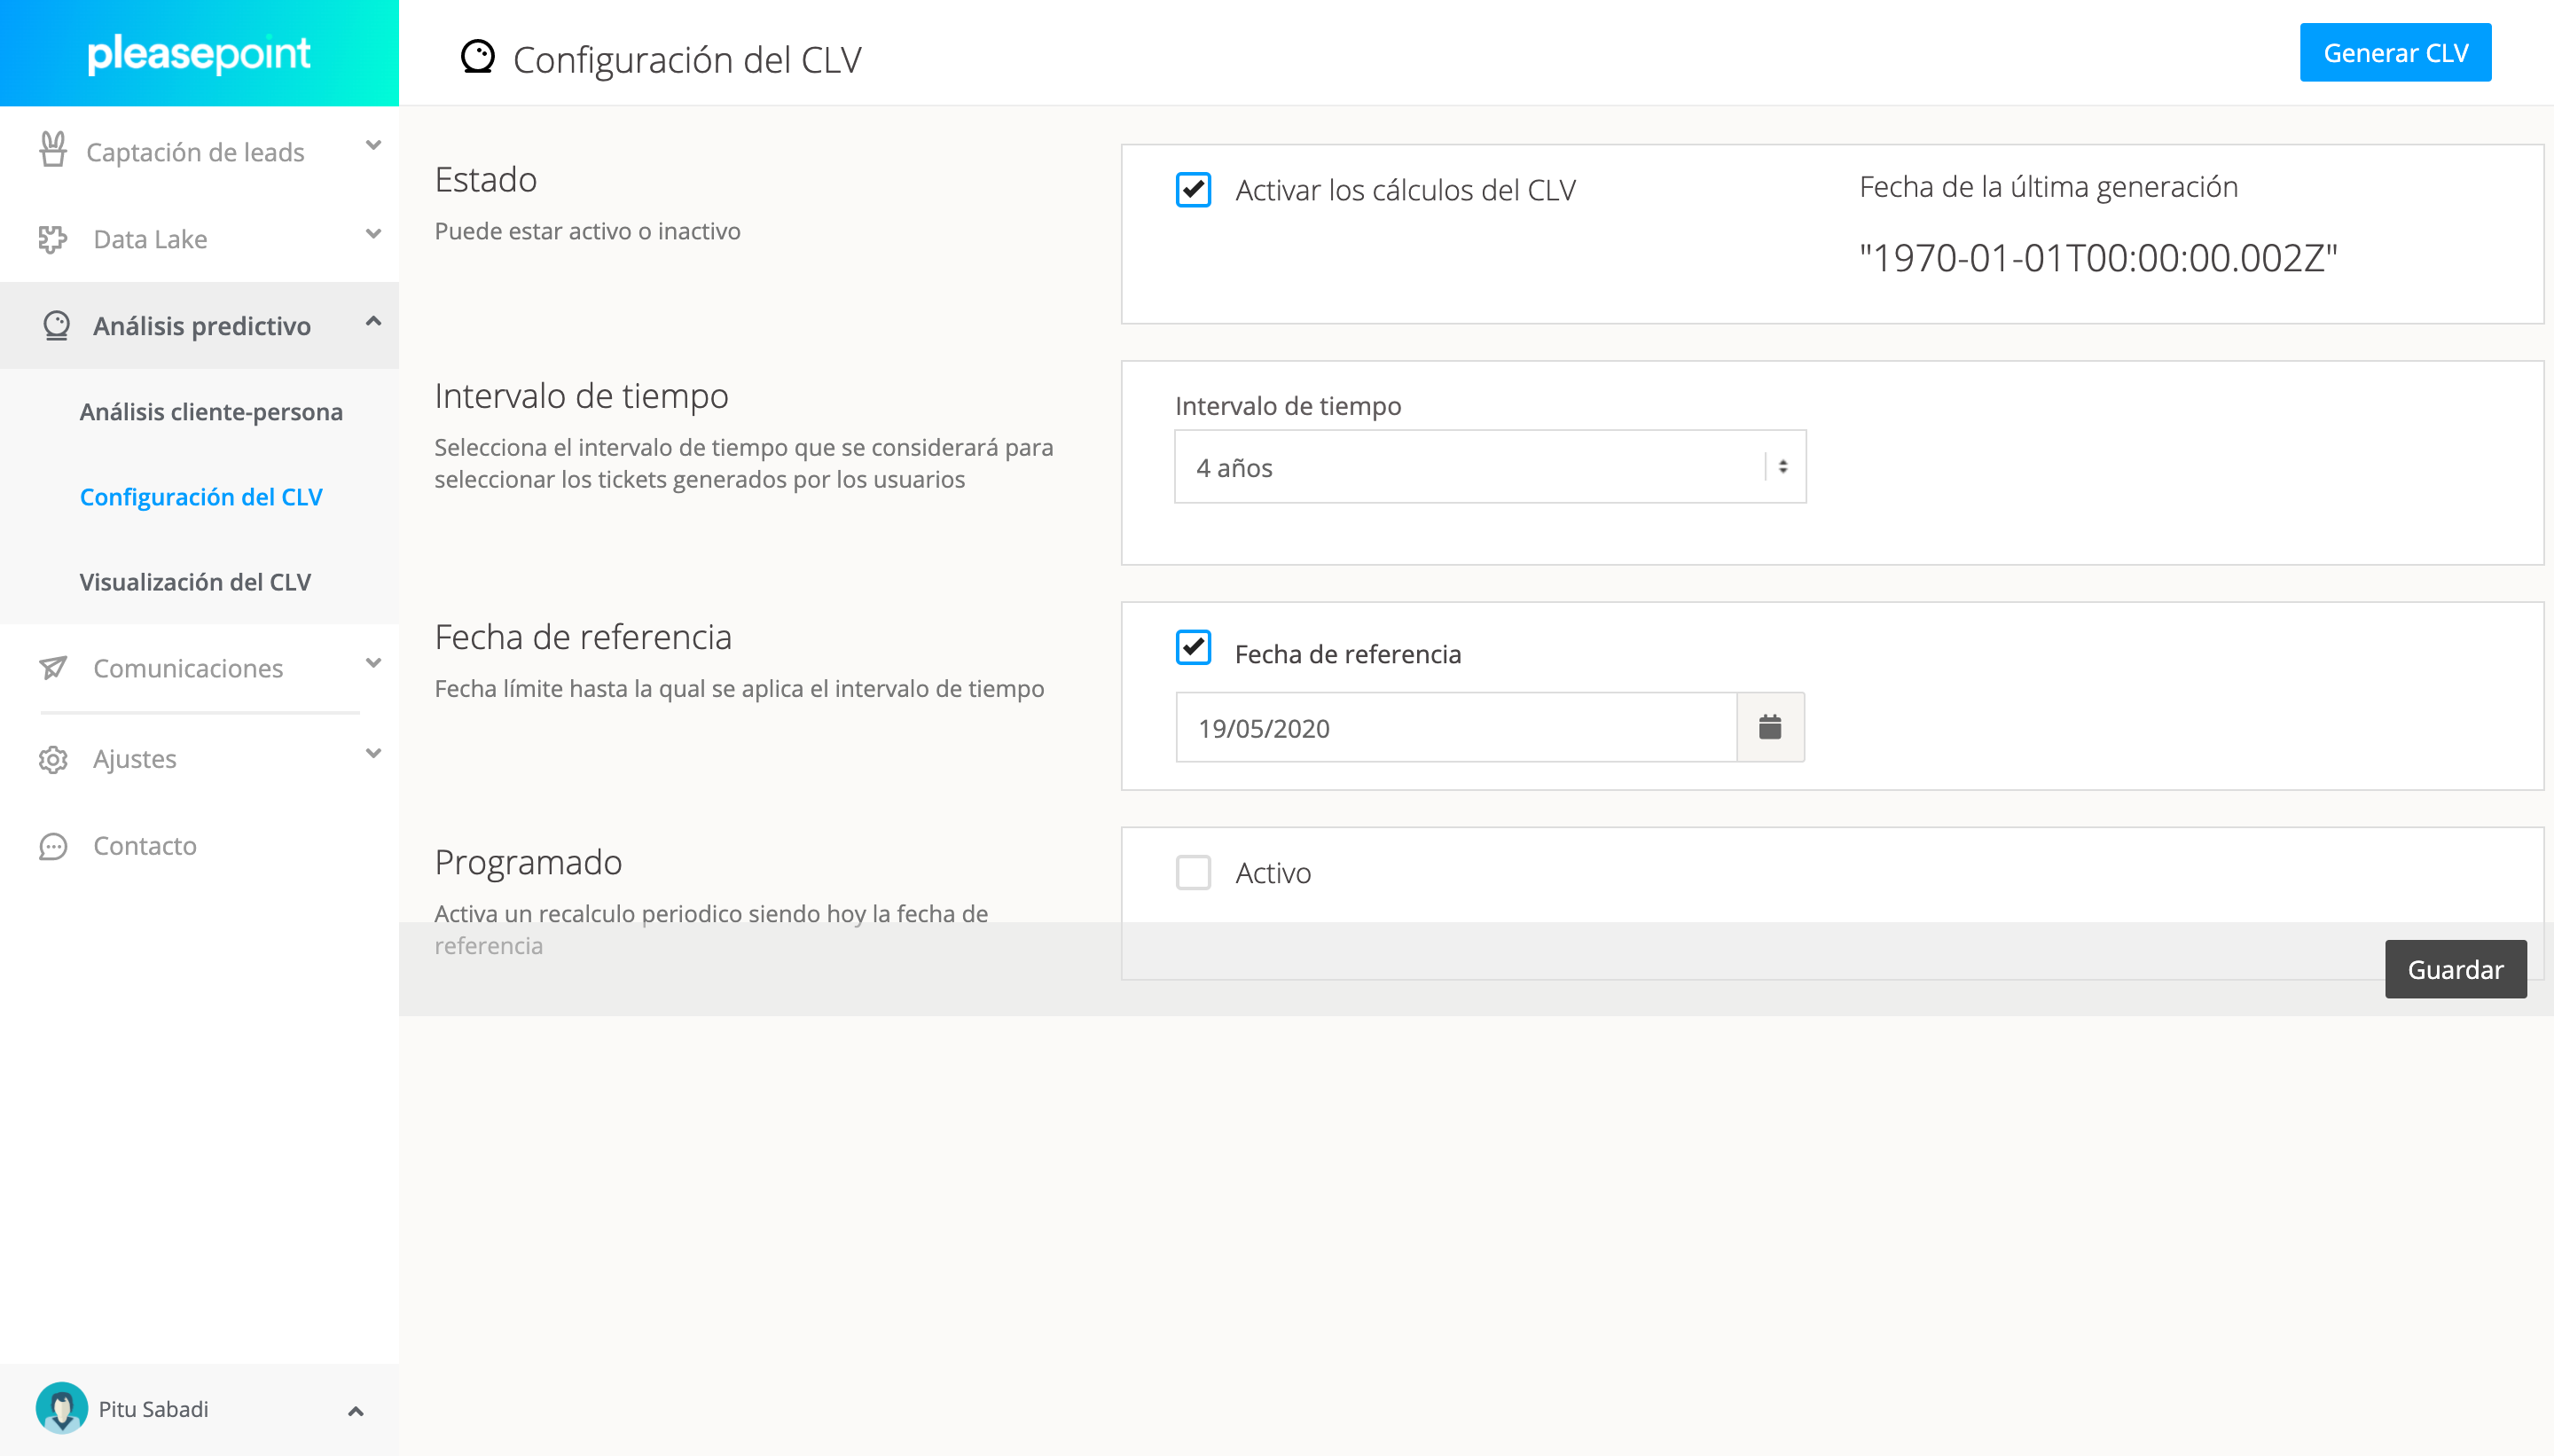The height and width of the screenshot is (1456, 2554).
Task: Open the Intervalo de tiempo dropdown
Action: click(1490, 467)
